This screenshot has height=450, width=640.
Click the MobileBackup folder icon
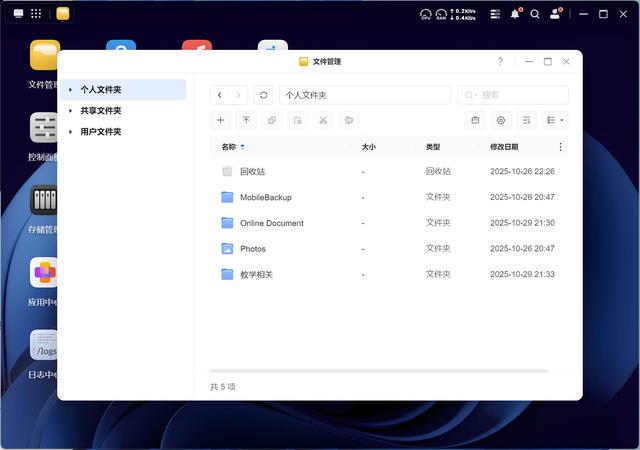(227, 197)
